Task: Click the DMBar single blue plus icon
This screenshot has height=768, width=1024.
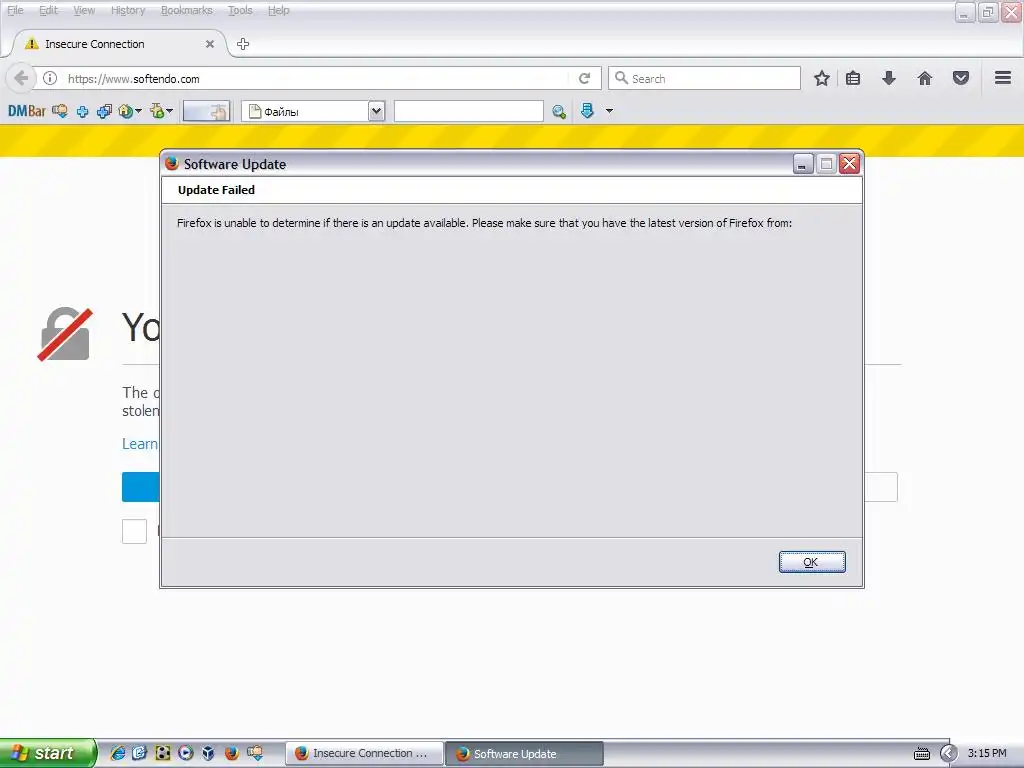Action: (x=82, y=112)
